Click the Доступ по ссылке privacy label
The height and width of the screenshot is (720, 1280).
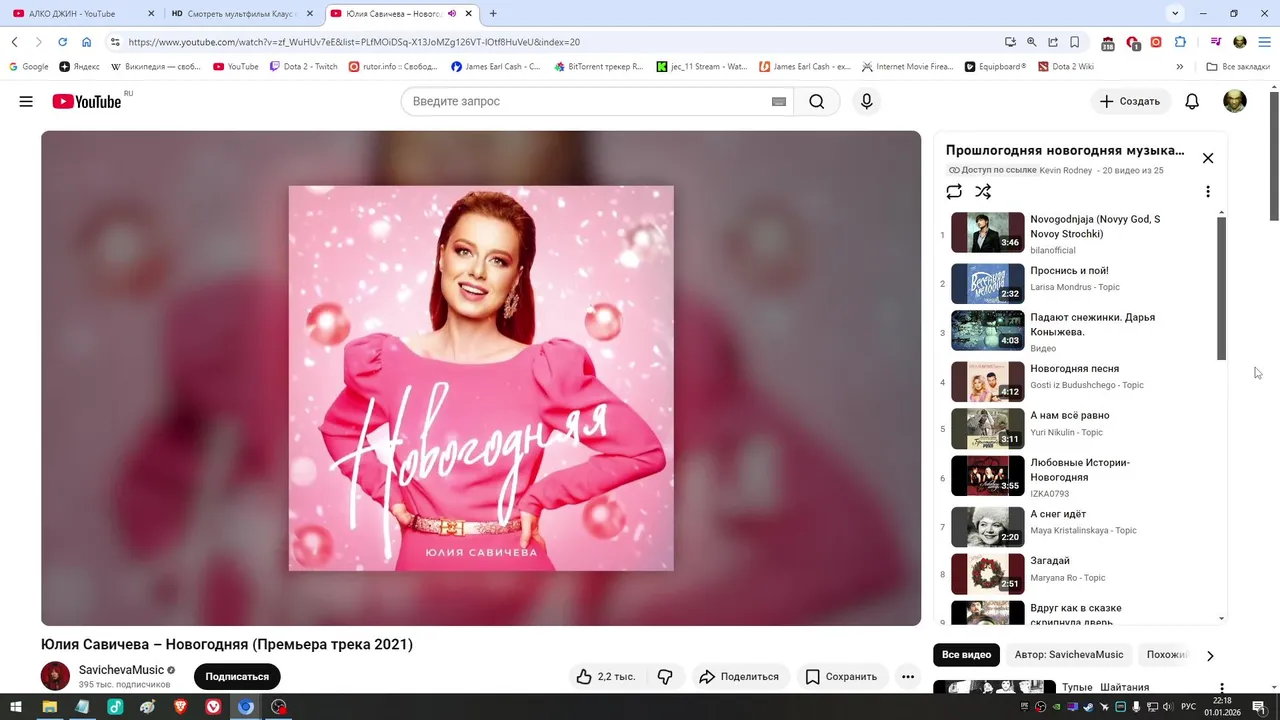pos(992,170)
